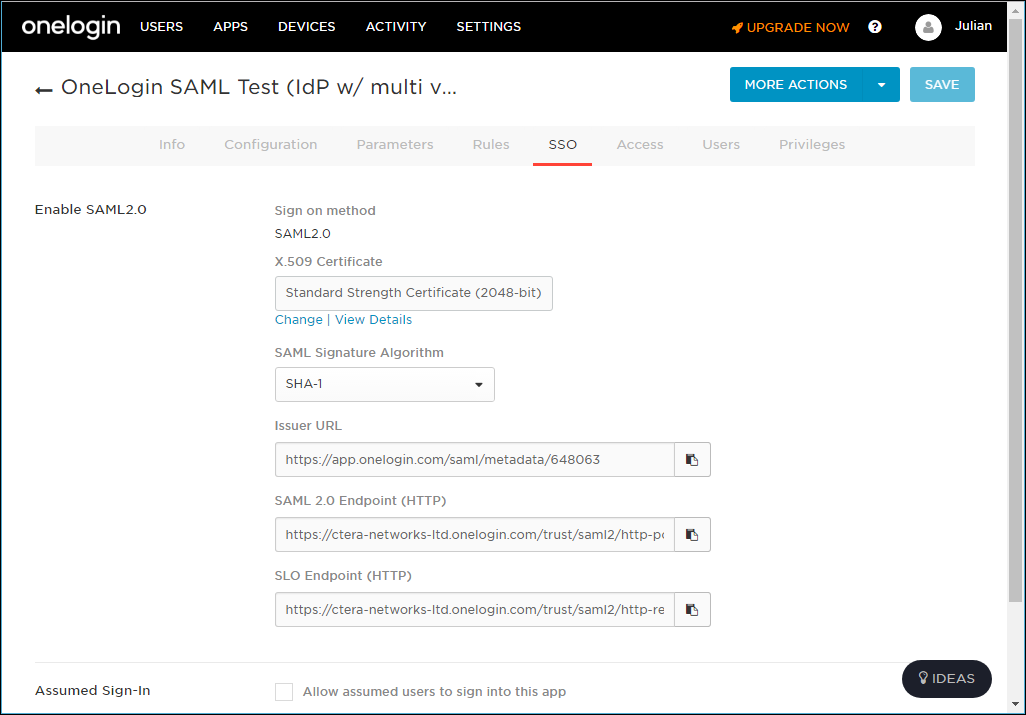Viewport: 1026px width, 715px height.
Task: Click the Change certificate link
Action: click(298, 320)
